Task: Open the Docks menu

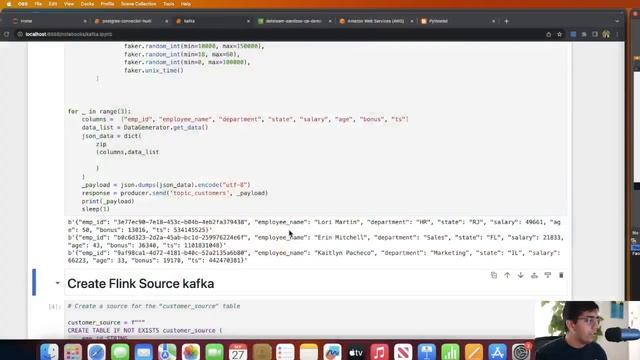Action: click(x=87, y=4)
